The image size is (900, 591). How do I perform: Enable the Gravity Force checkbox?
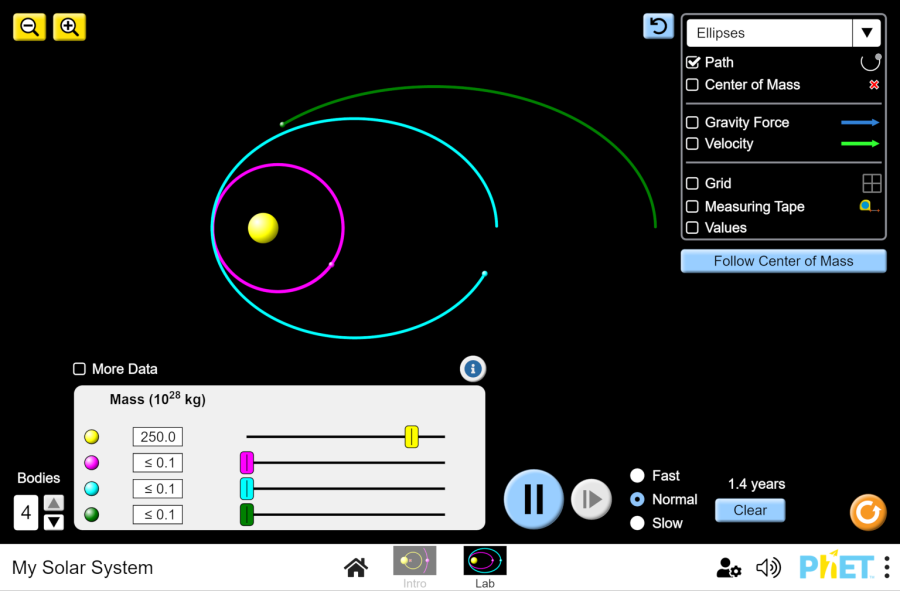click(693, 122)
